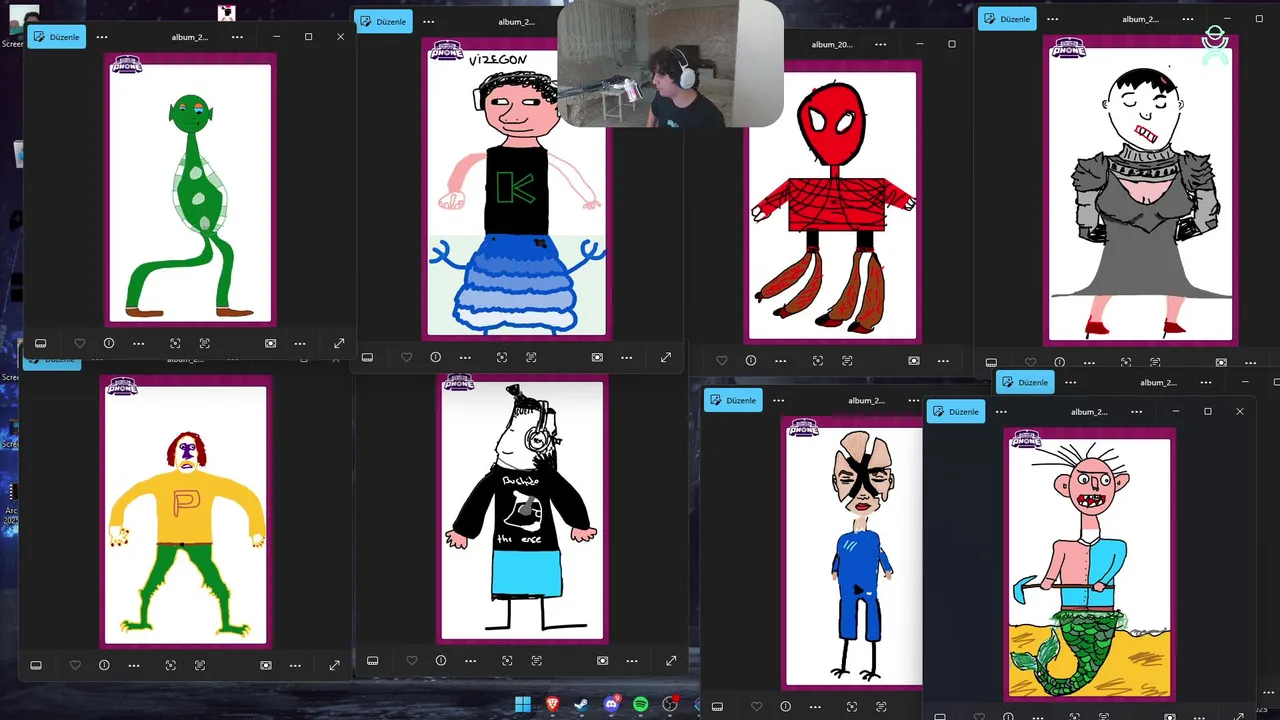Open more options beside full-screen arrow, green alien window
The image size is (1280, 720).
(x=299, y=343)
